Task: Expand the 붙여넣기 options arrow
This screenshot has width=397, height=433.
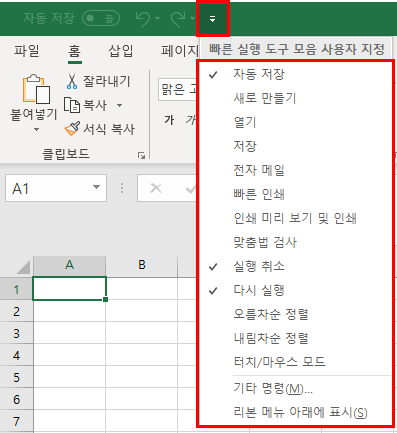Action: pos(36,129)
